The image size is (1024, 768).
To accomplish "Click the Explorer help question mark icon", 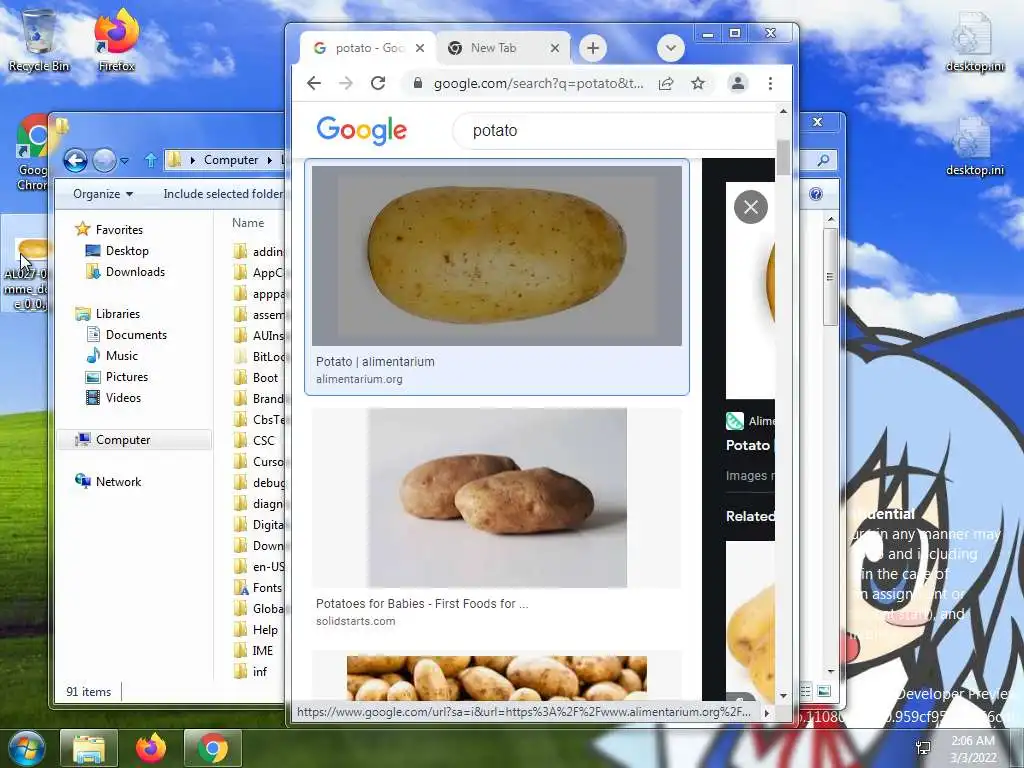I will [x=816, y=194].
